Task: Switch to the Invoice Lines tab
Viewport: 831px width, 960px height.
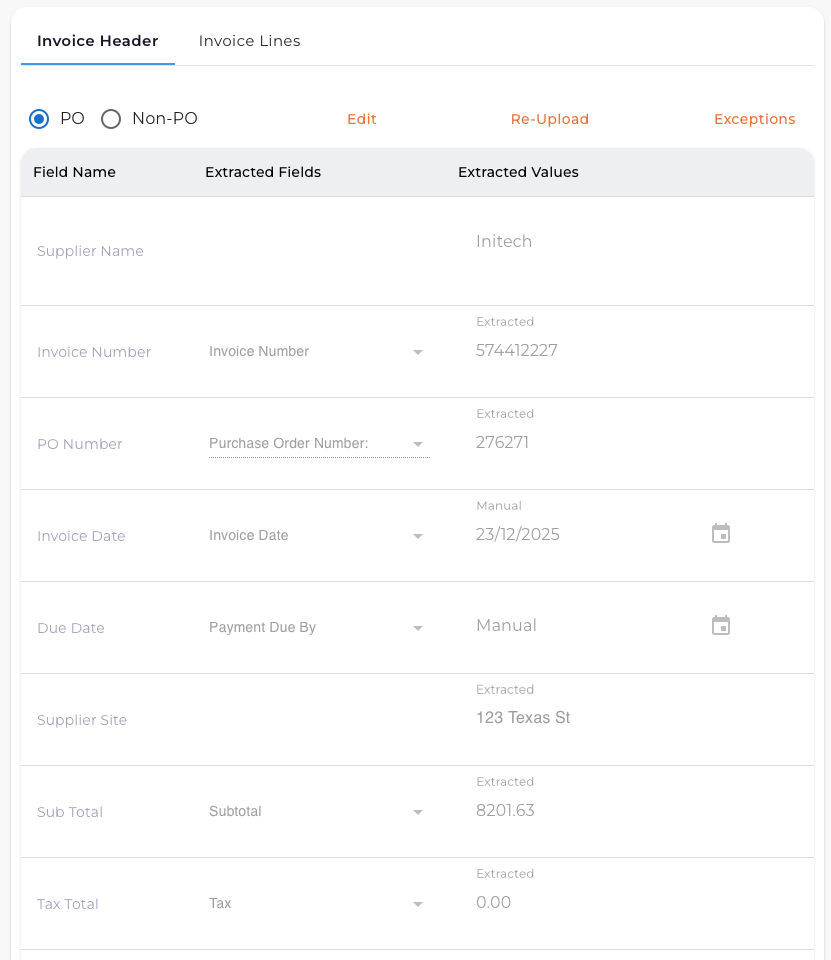Action: click(249, 40)
